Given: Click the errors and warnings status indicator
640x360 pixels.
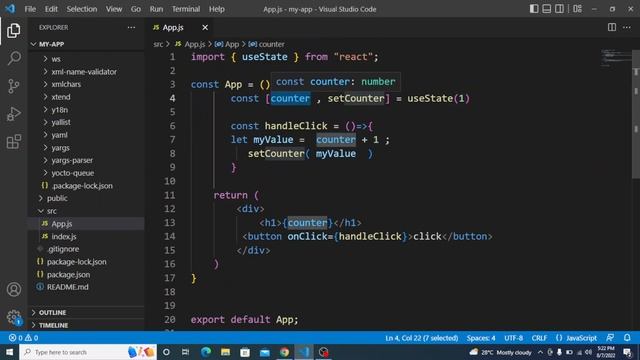Looking at the screenshot, I should pos(24,338).
